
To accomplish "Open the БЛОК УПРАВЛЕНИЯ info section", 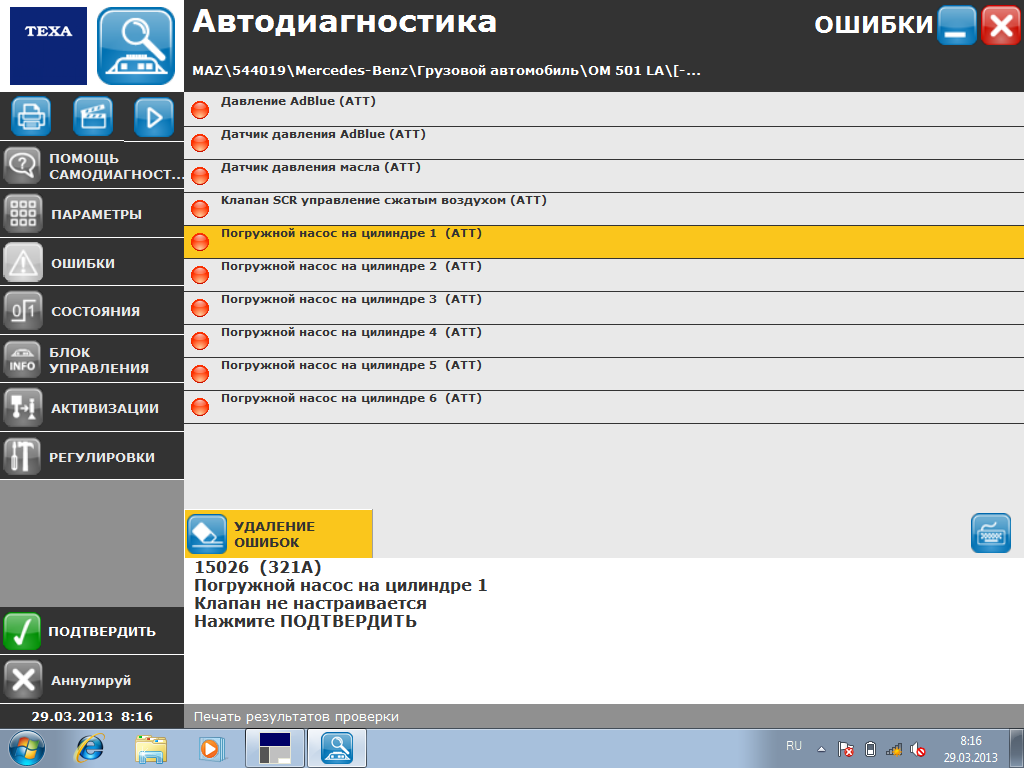I will tap(92, 359).
